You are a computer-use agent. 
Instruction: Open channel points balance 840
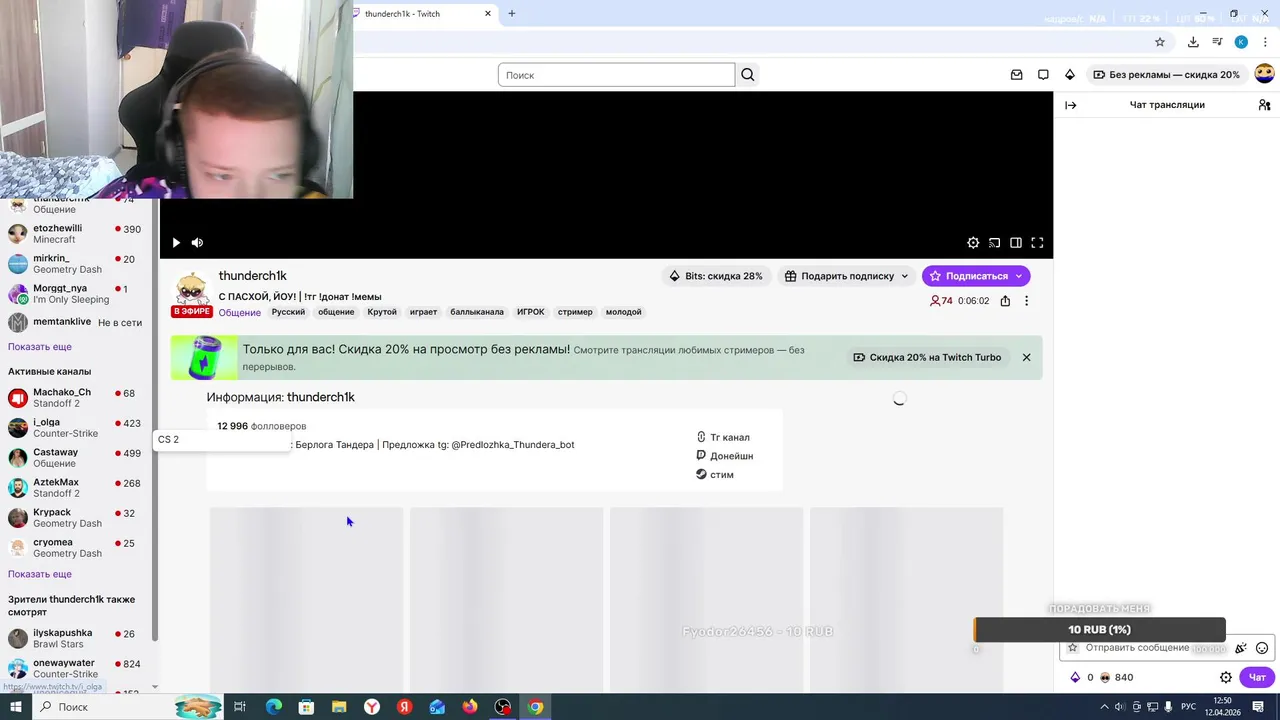pos(1116,677)
